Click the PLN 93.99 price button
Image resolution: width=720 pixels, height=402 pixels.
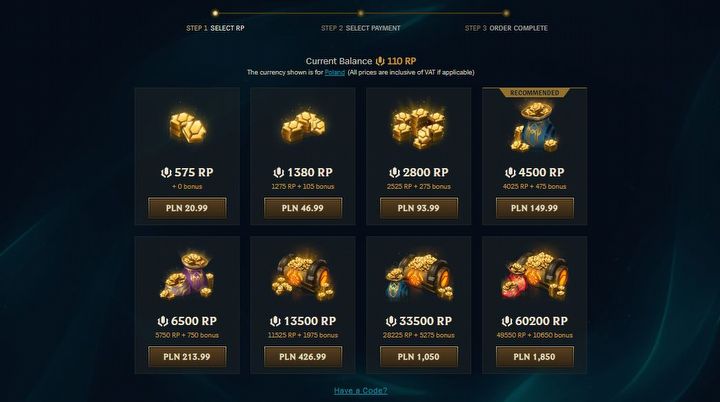[418, 208]
